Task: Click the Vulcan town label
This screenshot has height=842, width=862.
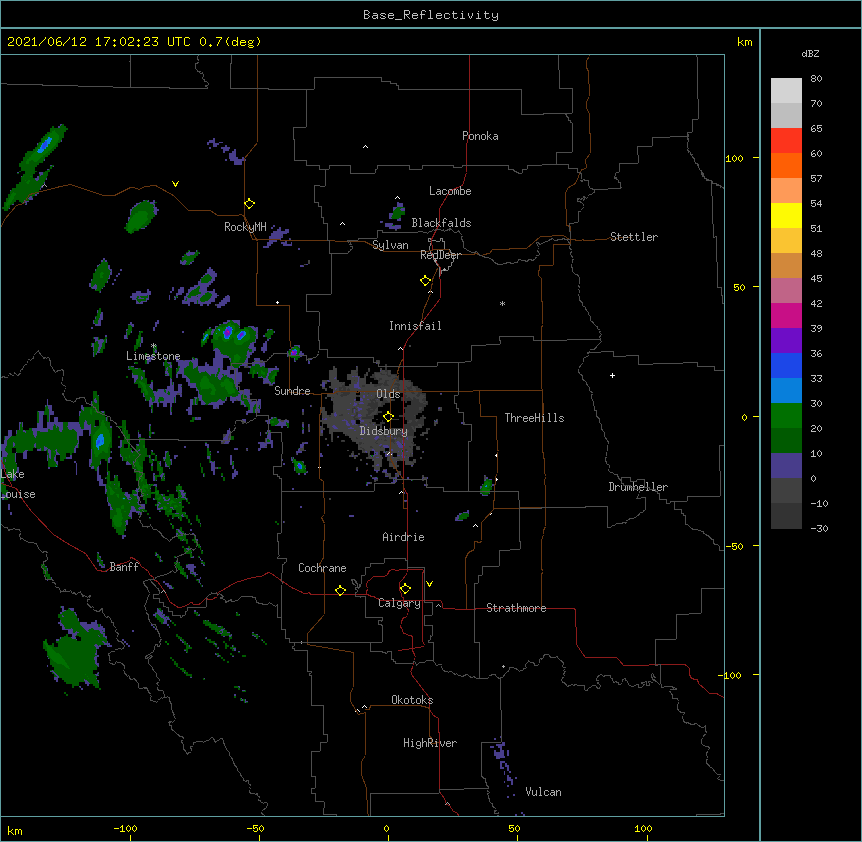Action: (x=543, y=792)
